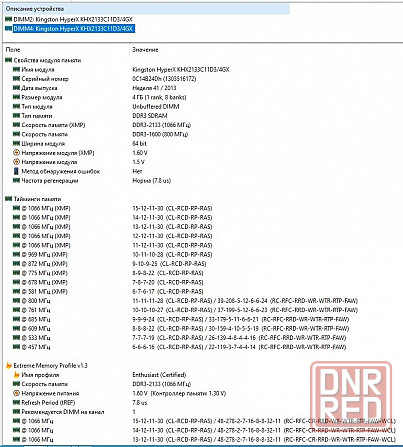The image size is (403, 447).
Task: Sort by the Значение column header
Action: [x=145, y=50]
